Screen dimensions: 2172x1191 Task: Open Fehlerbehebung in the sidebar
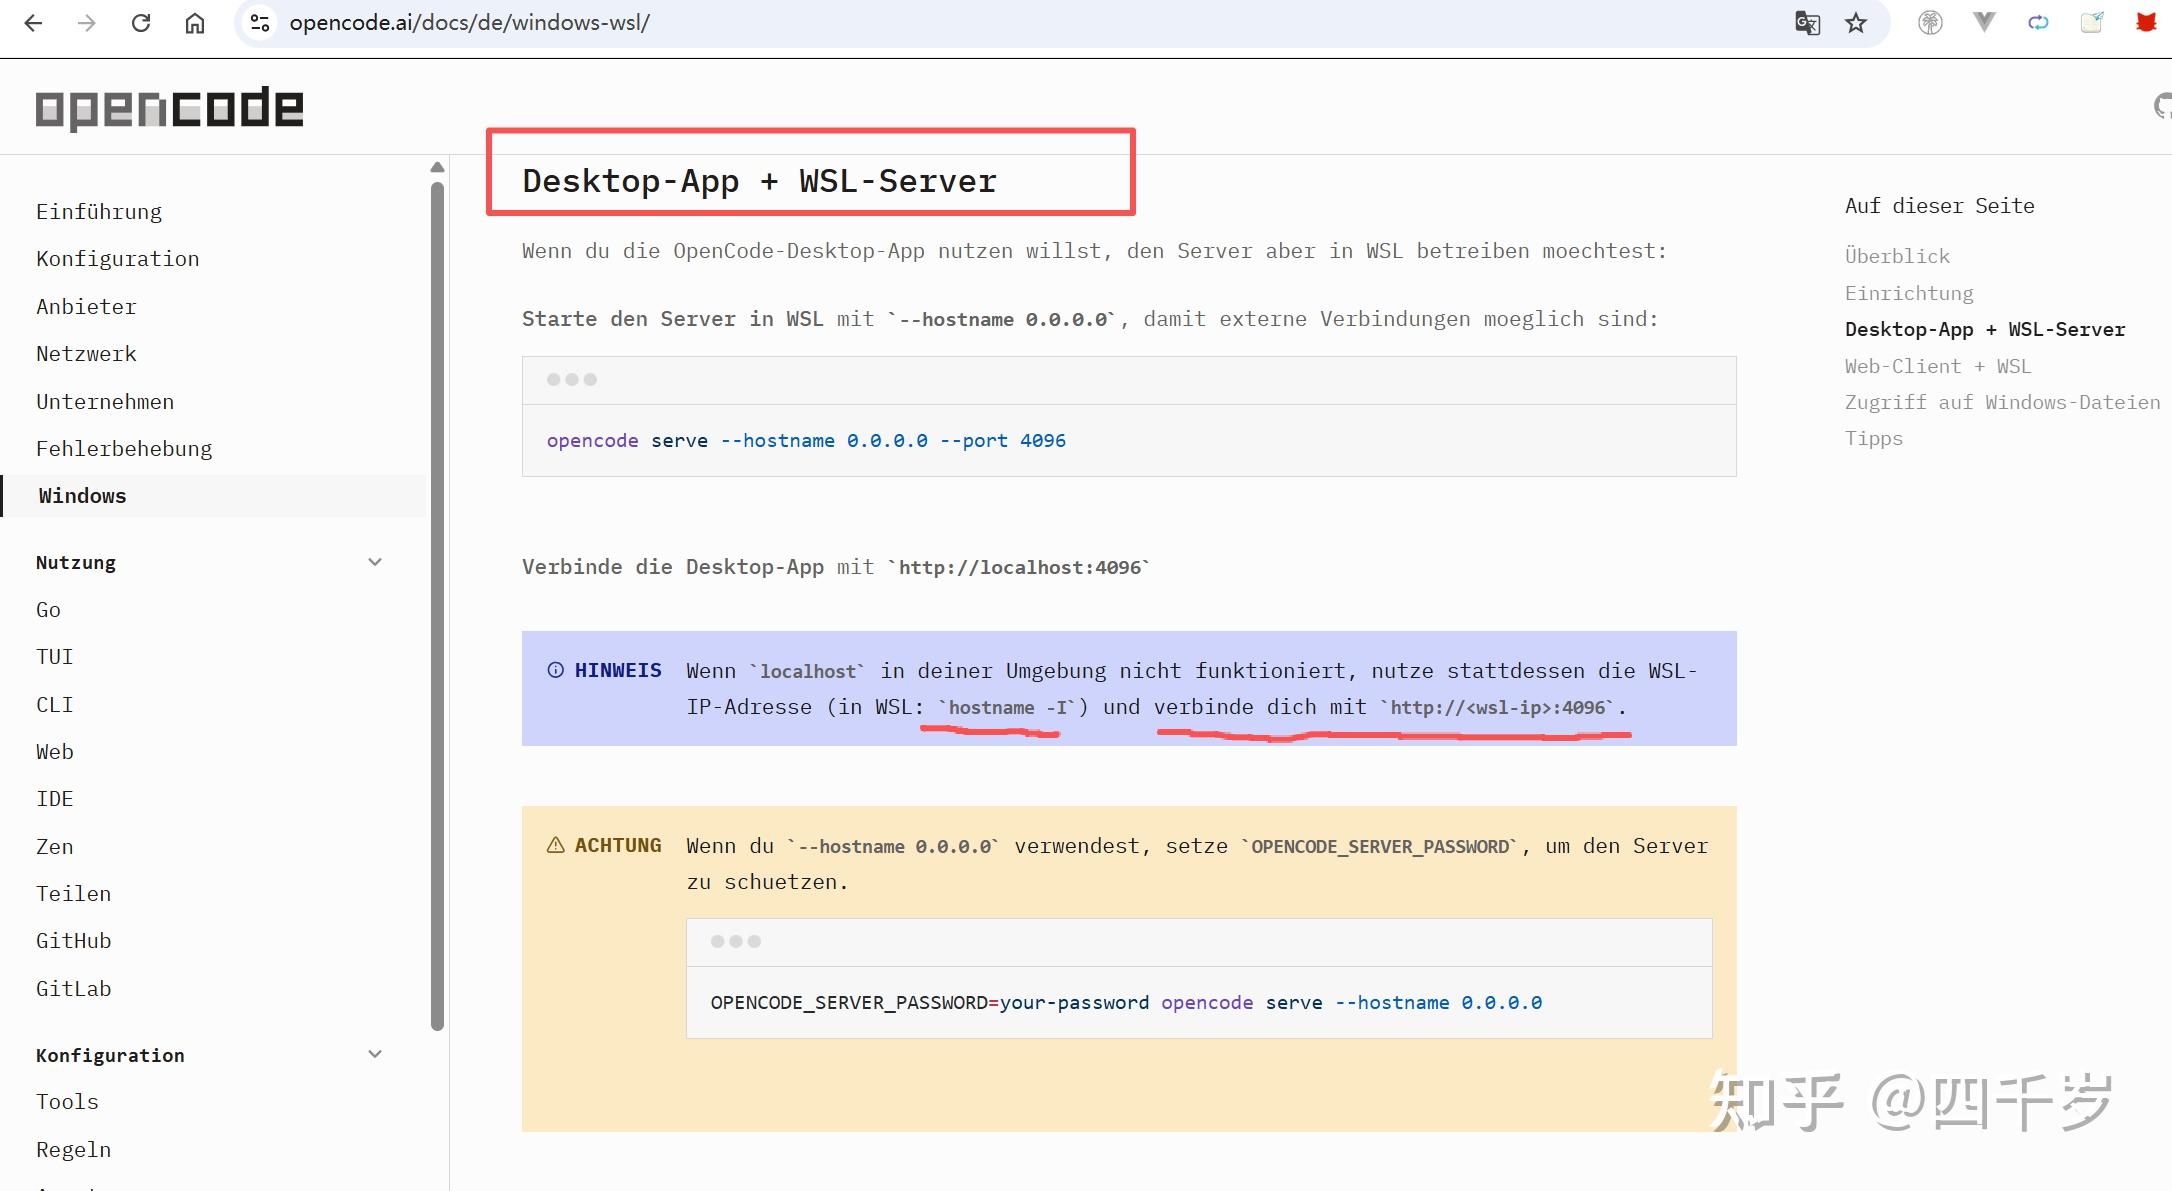[124, 448]
